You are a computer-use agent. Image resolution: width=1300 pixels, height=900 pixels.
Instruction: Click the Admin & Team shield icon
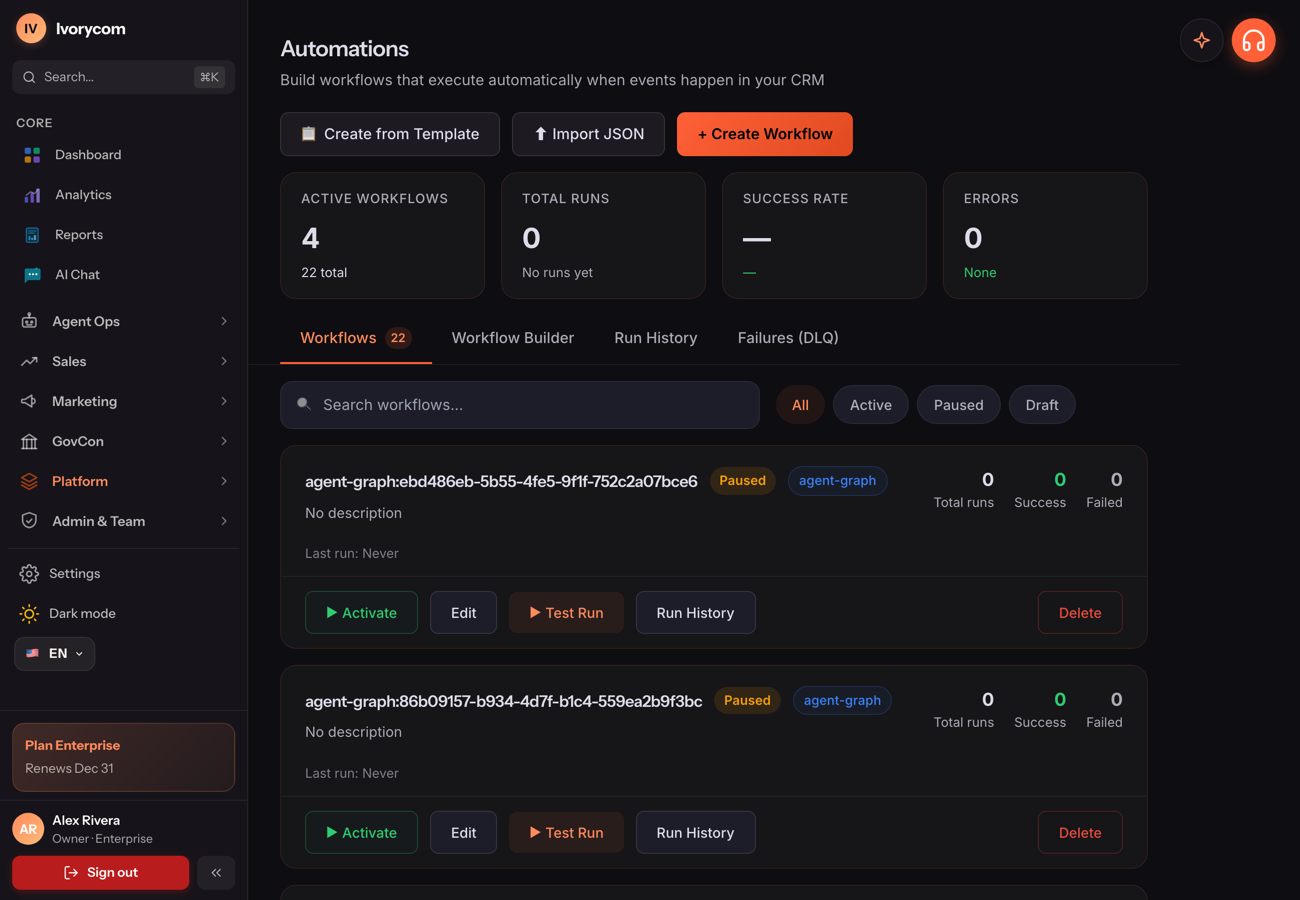click(x=29, y=521)
